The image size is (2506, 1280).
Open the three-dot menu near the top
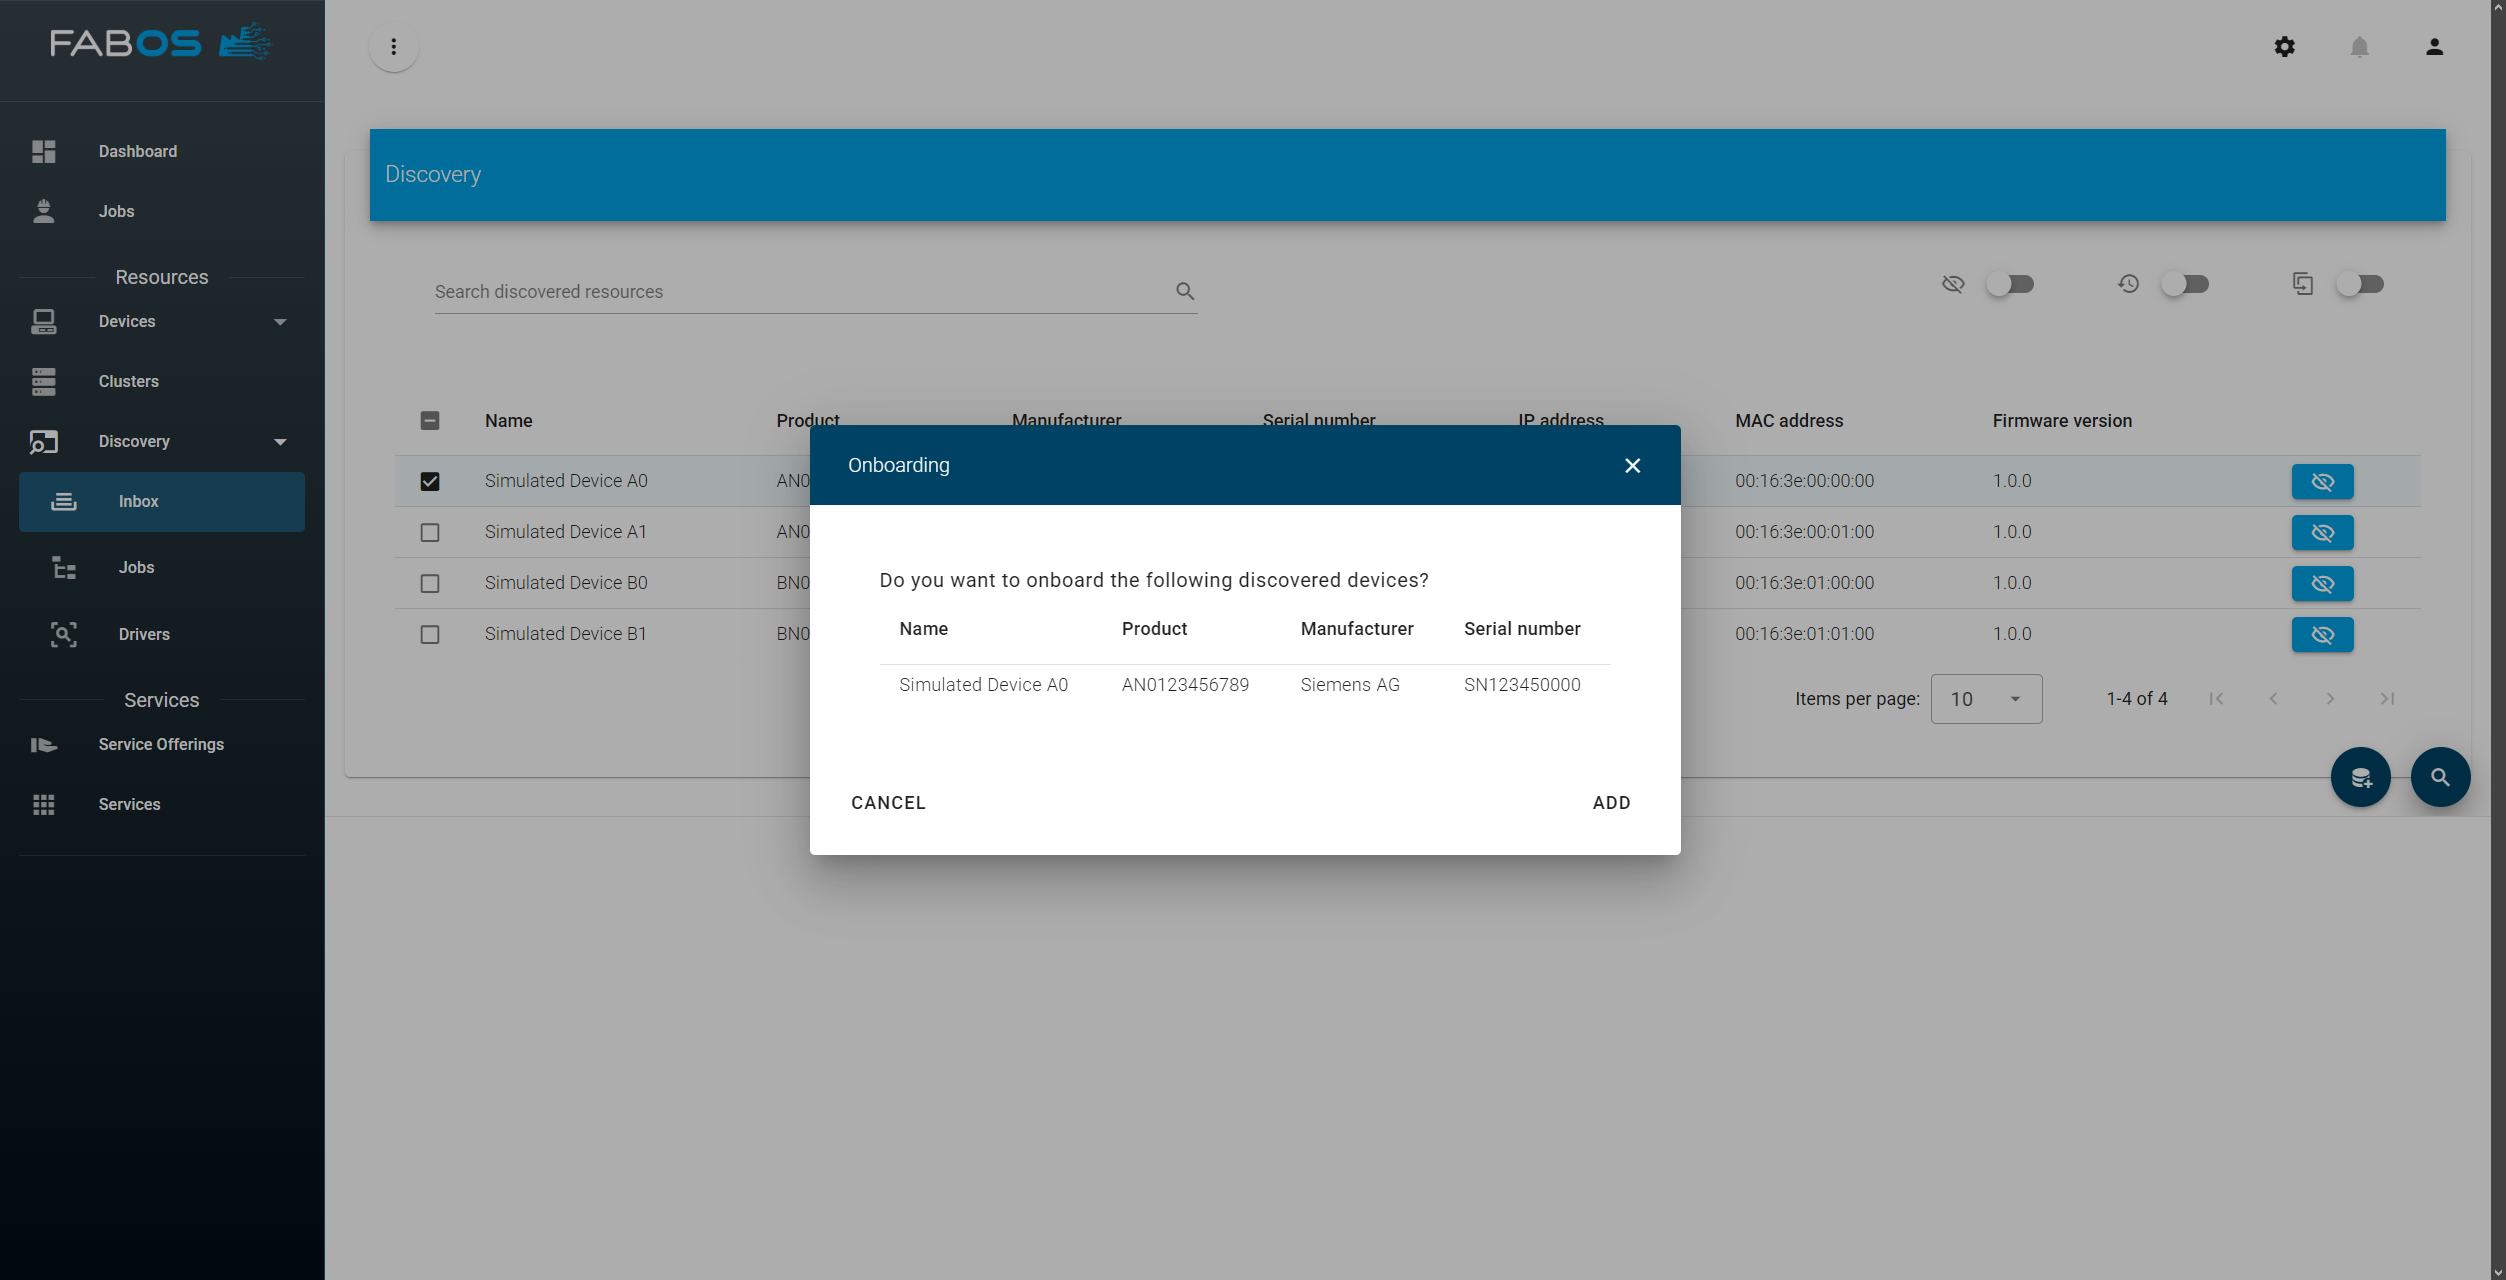393,47
